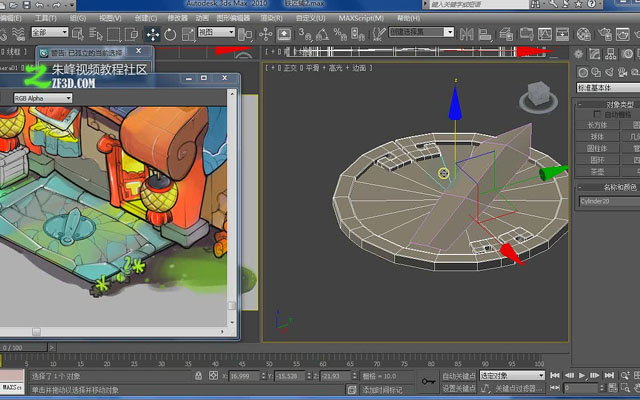Image resolution: width=640 pixels, height=400 pixels.
Task: Click the ViewCube in viewport
Action: 538,97
